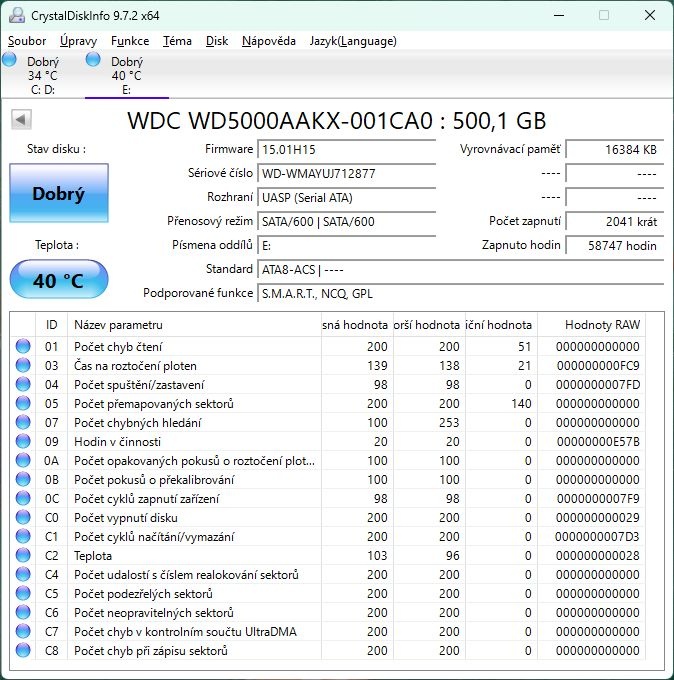The width and height of the screenshot is (674, 680).
Task: Click status orb for row 0A spin retry
Action: (23, 461)
